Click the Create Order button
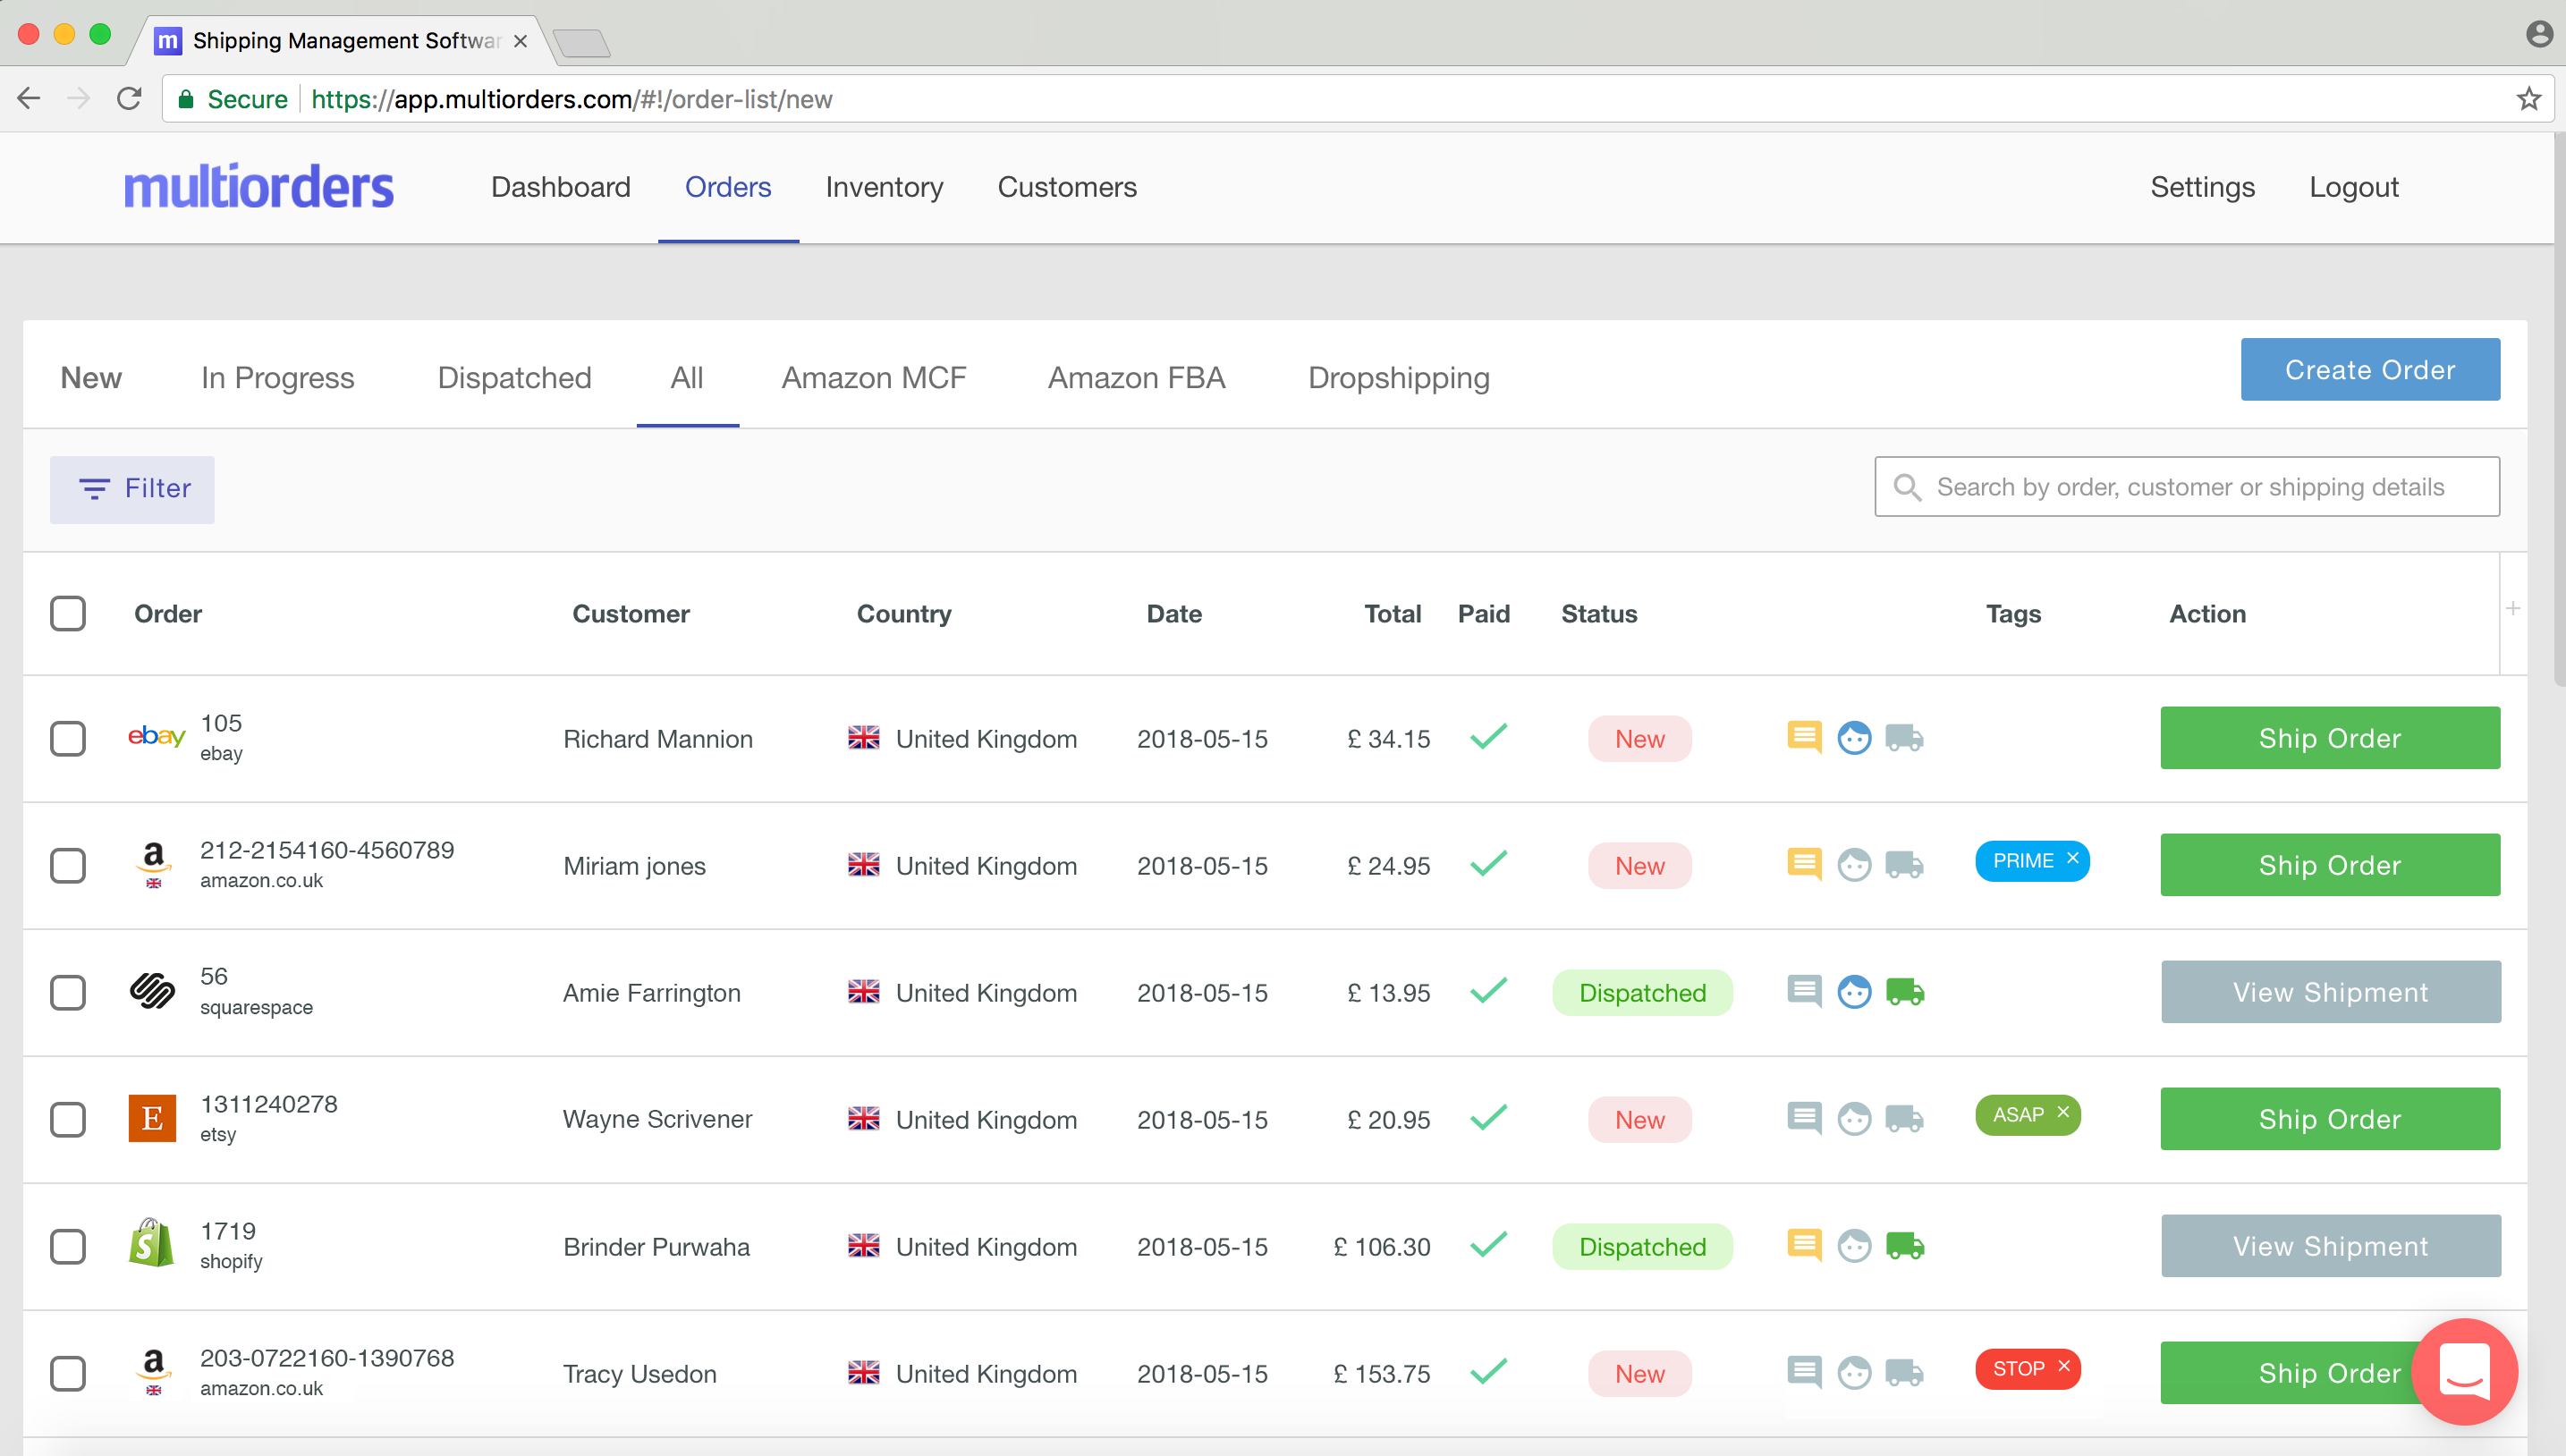Viewport: 2566px width, 1456px height. click(2369, 370)
